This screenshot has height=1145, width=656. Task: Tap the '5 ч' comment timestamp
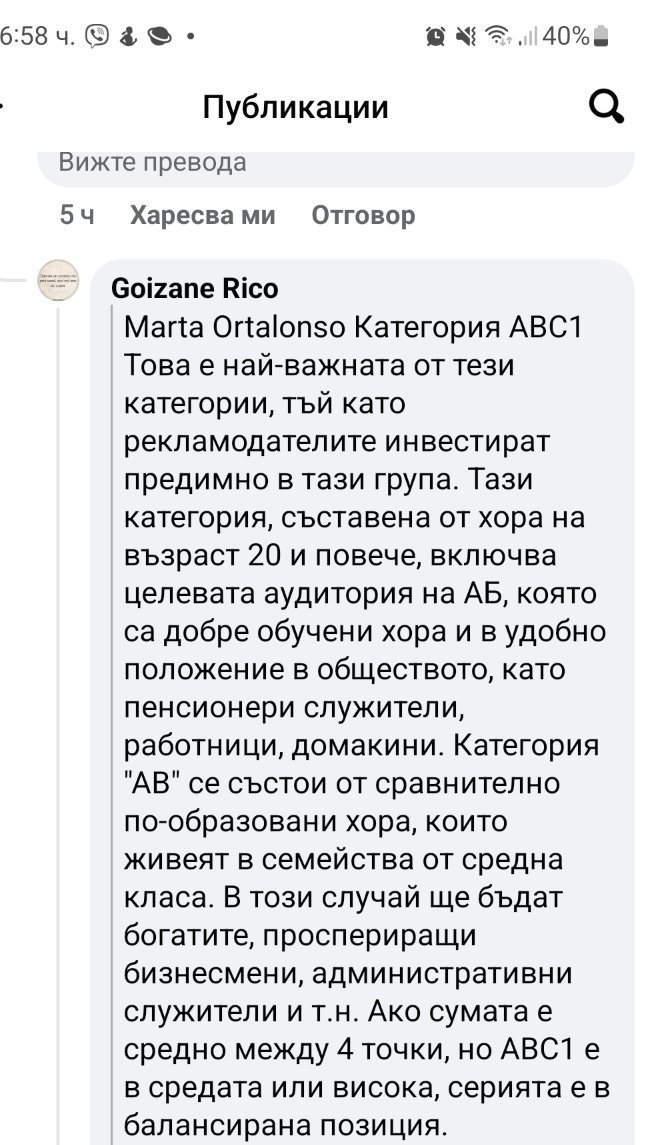pyautogui.click(x=77, y=215)
